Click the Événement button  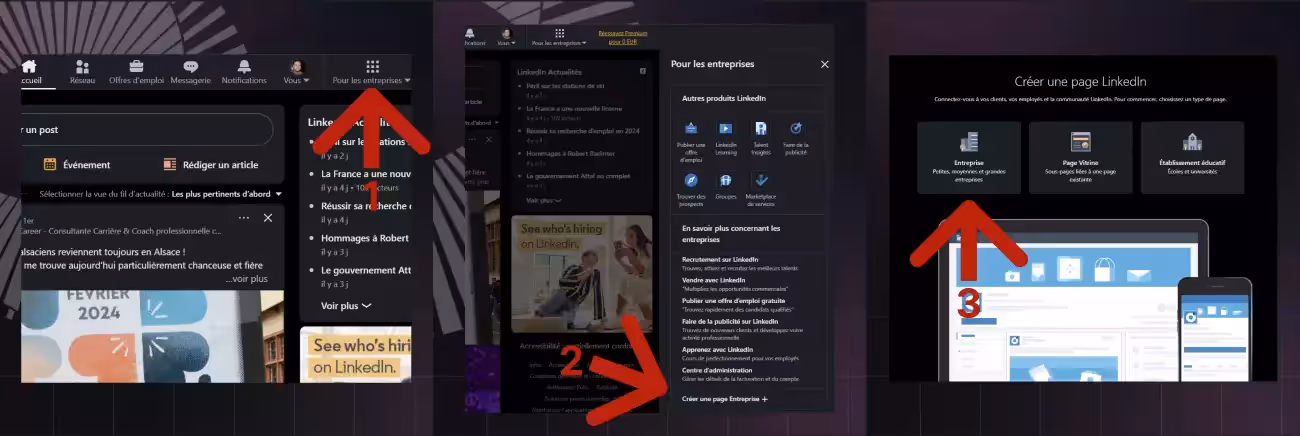click(77, 164)
